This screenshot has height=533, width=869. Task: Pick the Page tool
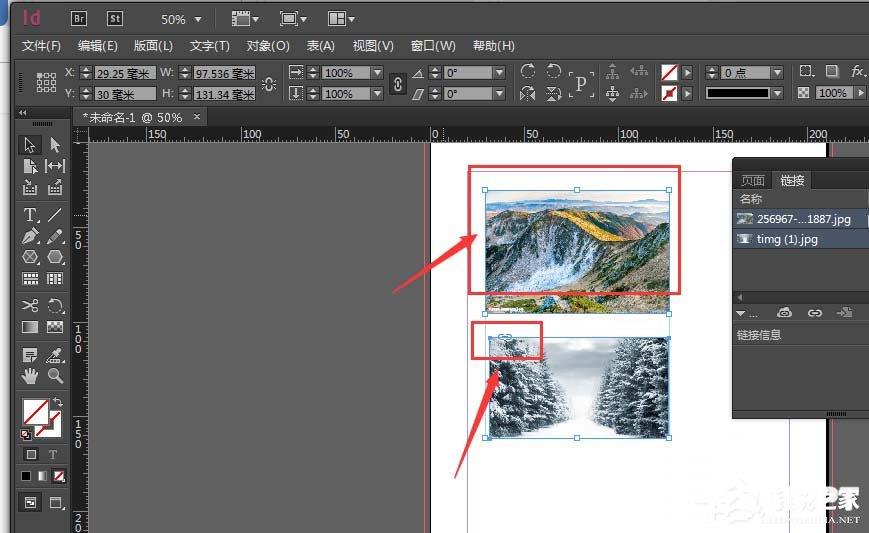(30, 166)
